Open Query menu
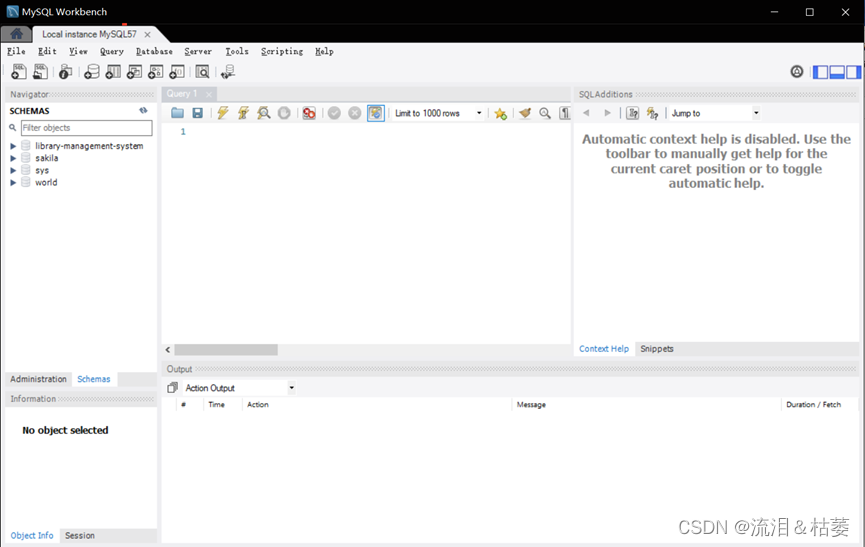865x547 pixels. 111,51
